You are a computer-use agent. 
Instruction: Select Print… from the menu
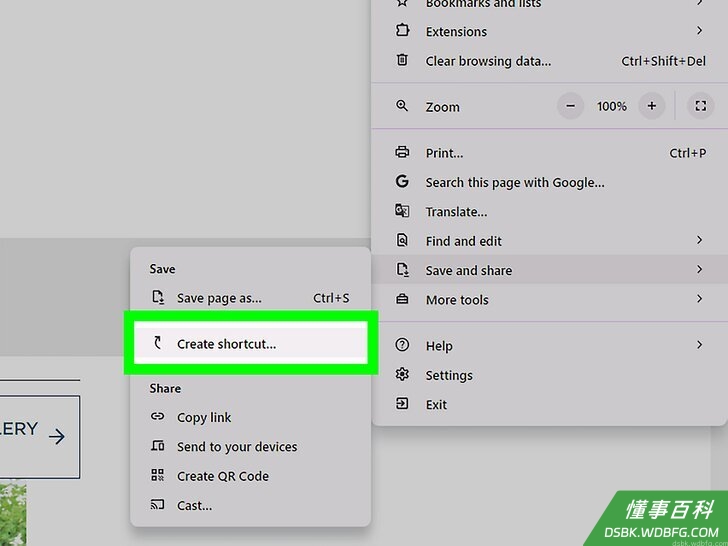pyautogui.click(x=549, y=153)
